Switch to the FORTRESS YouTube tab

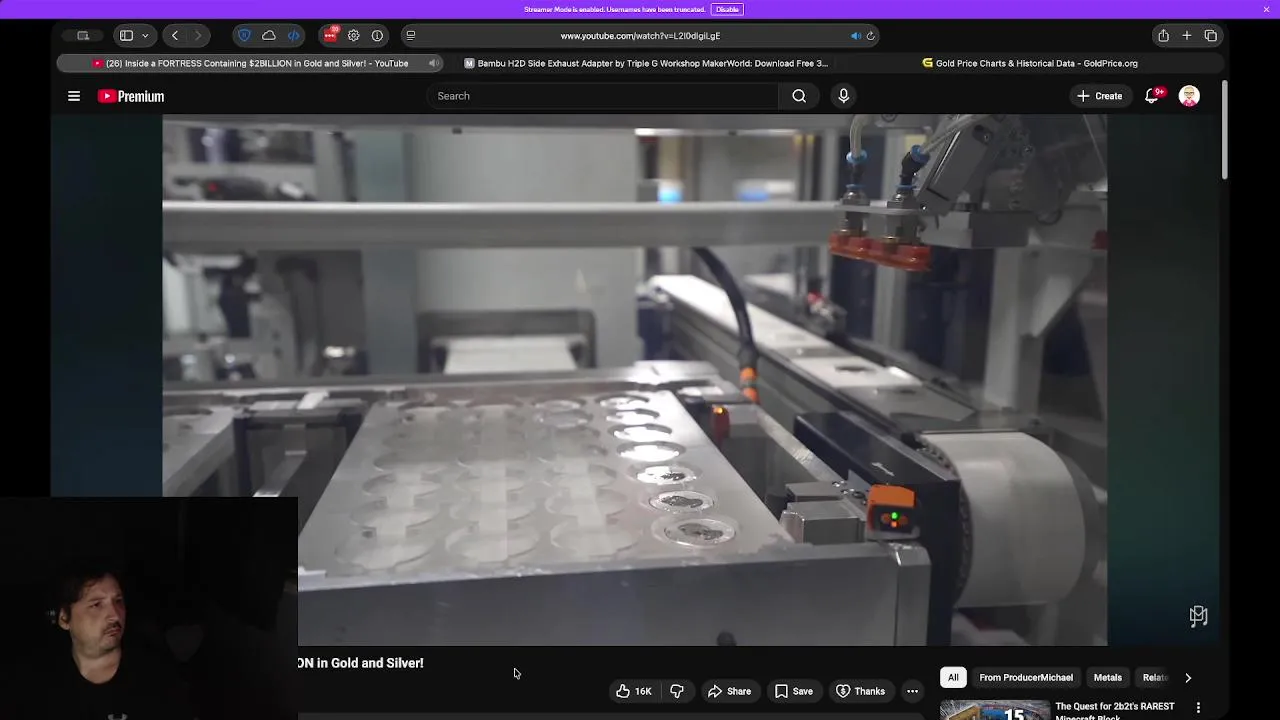pos(250,63)
